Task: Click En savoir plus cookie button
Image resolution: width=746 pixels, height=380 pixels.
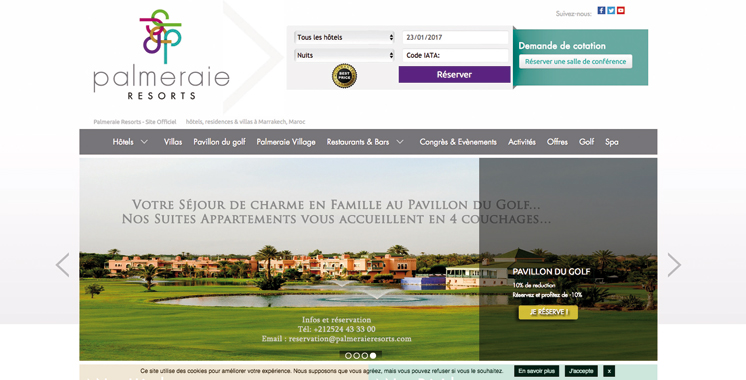Action: click(536, 371)
